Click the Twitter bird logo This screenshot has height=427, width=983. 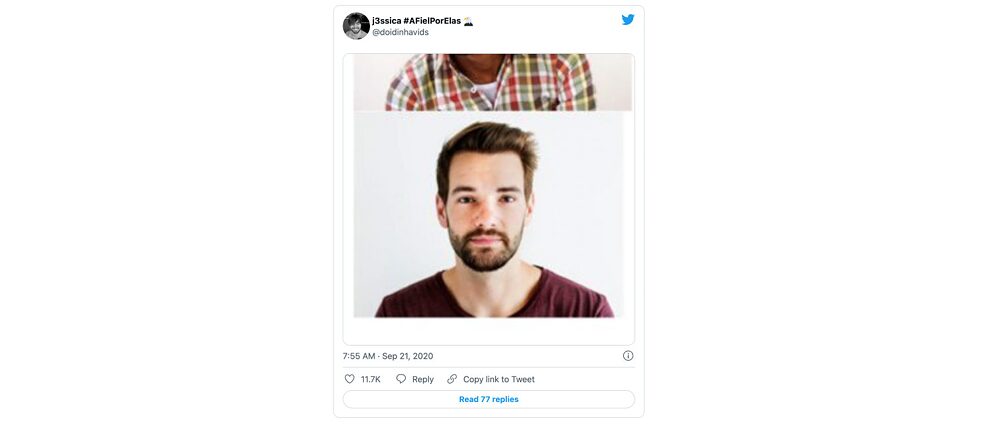[x=628, y=20]
